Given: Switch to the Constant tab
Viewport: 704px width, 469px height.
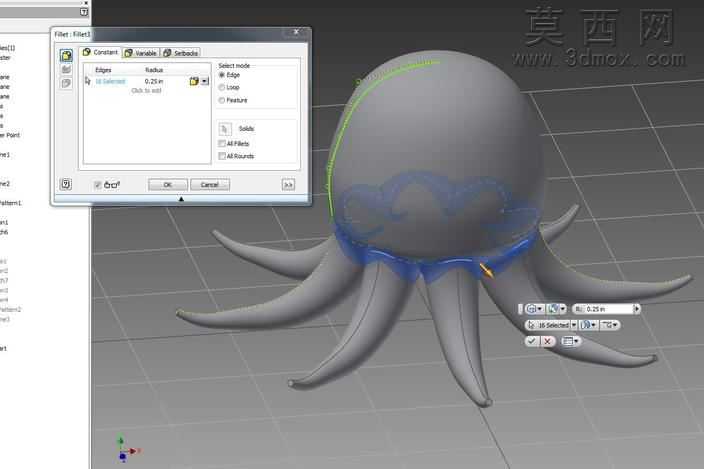Looking at the screenshot, I should pyautogui.click(x=101, y=53).
